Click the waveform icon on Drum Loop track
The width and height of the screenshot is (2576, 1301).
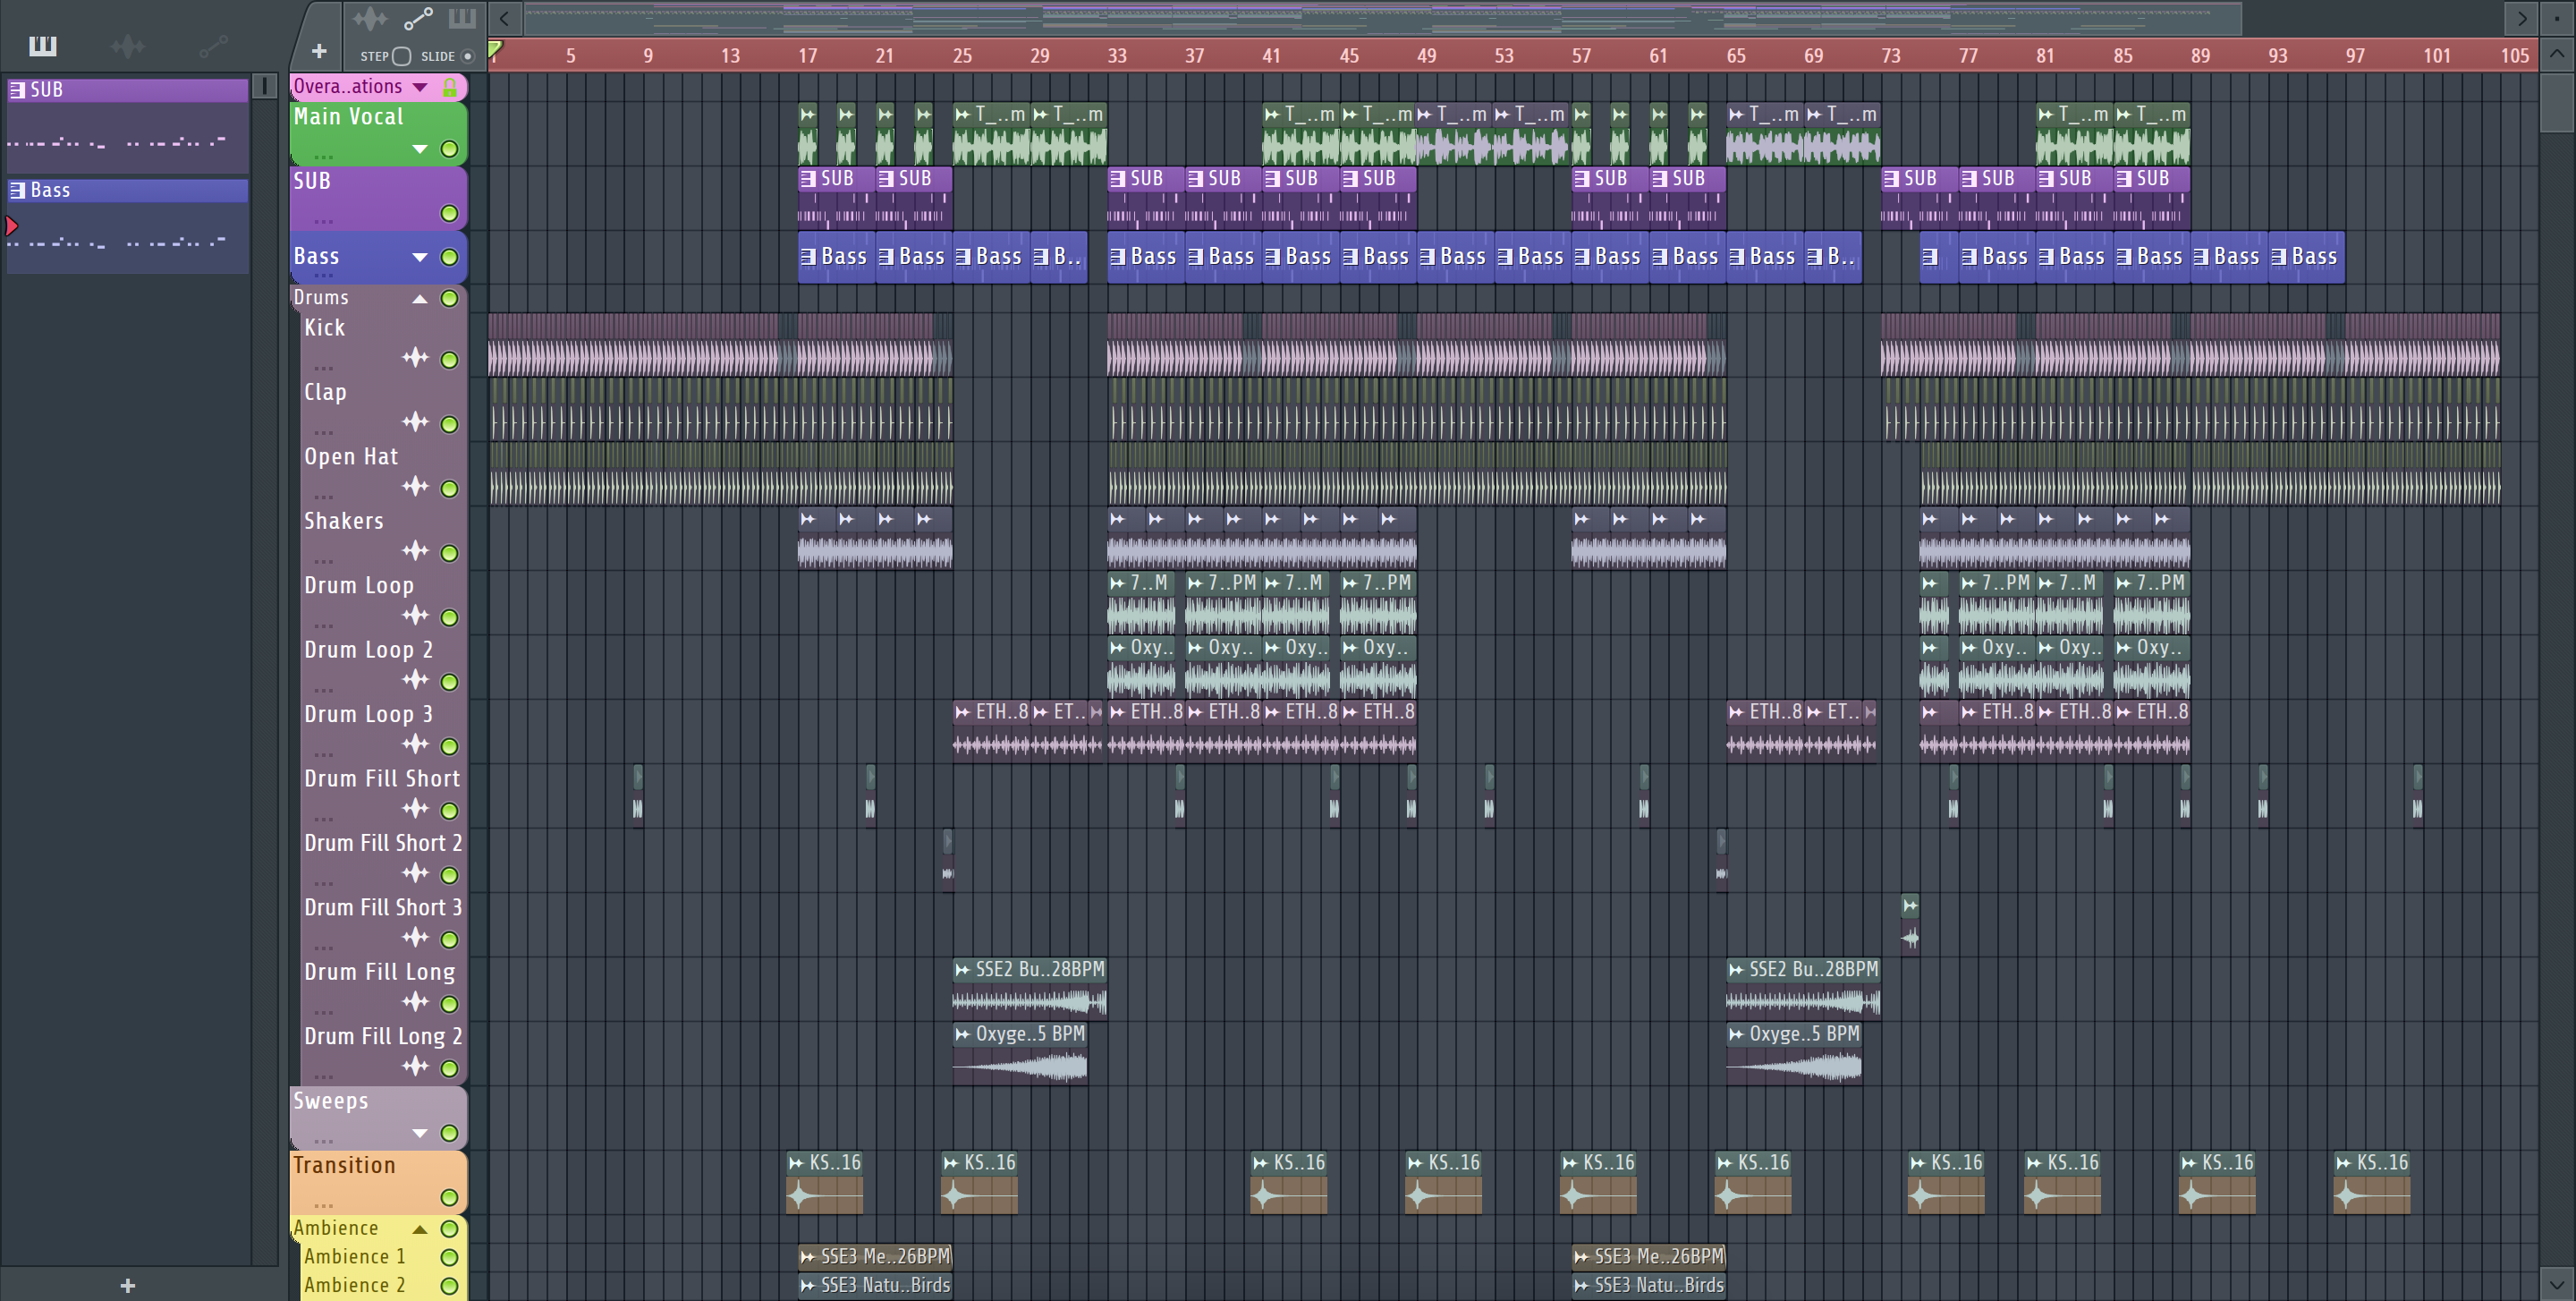pos(415,615)
